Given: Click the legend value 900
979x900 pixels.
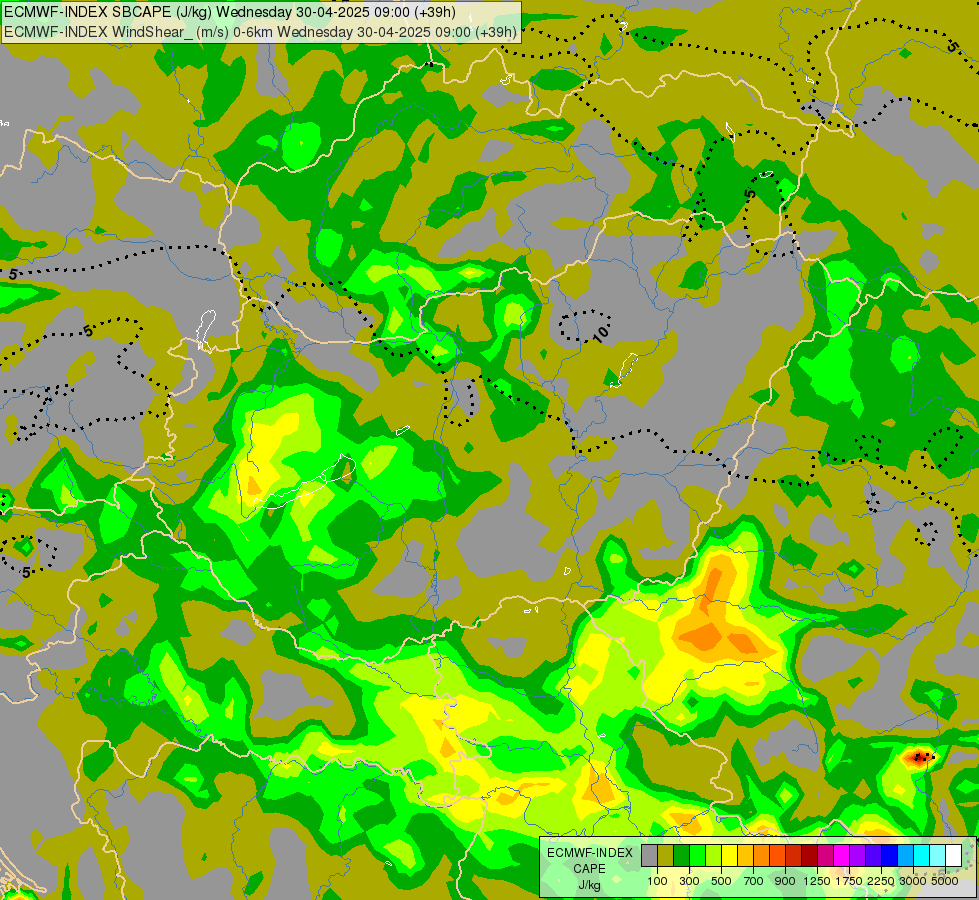Looking at the screenshot, I should click(785, 881).
